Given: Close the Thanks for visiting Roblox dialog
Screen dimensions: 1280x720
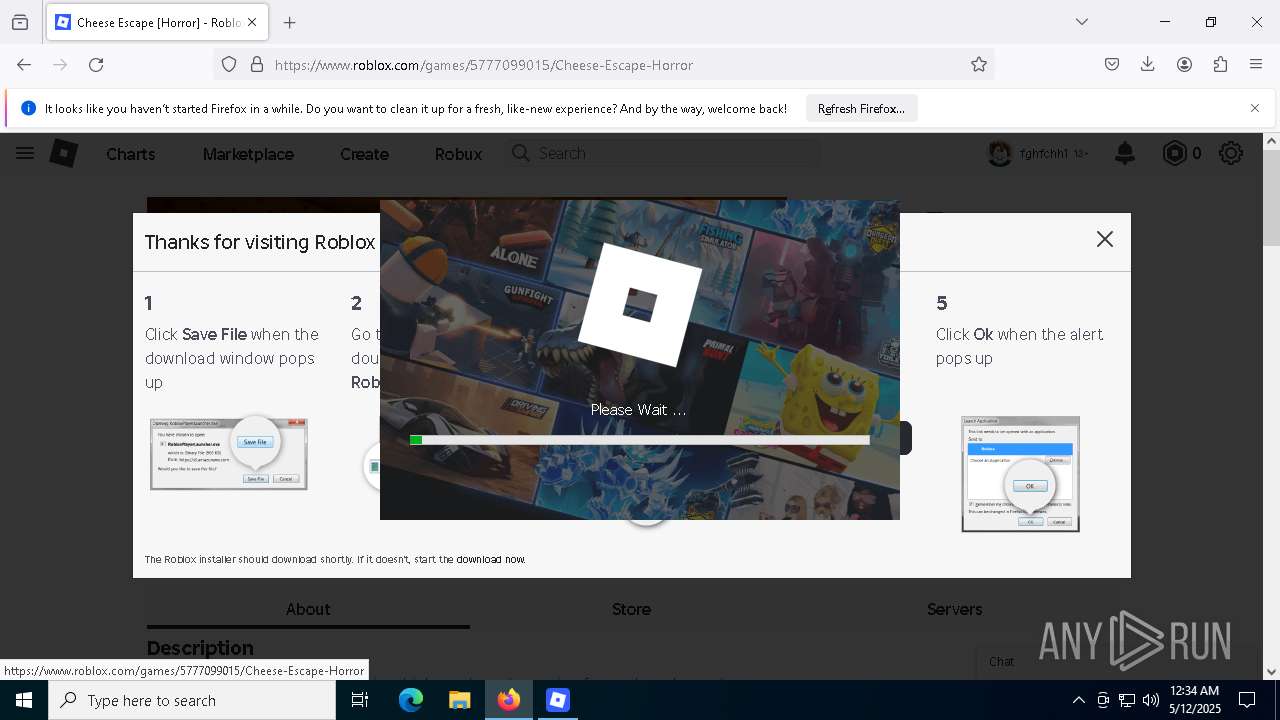Looking at the screenshot, I should (x=1104, y=239).
